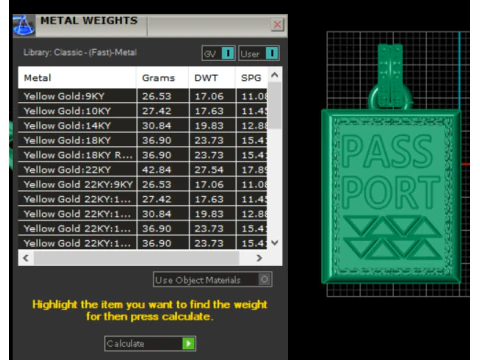Click the table scroll right arrow
The height and width of the screenshot is (360, 480).
tap(259, 258)
